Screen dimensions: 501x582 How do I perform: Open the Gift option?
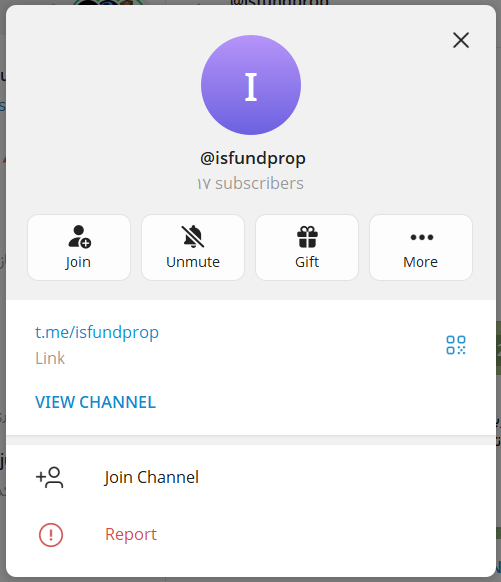click(x=307, y=247)
